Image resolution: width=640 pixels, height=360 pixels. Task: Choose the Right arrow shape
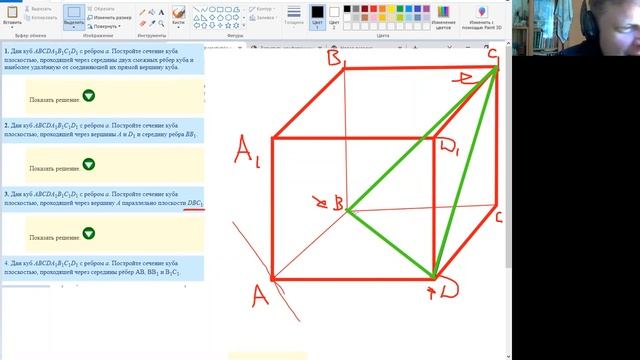[236, 18]
